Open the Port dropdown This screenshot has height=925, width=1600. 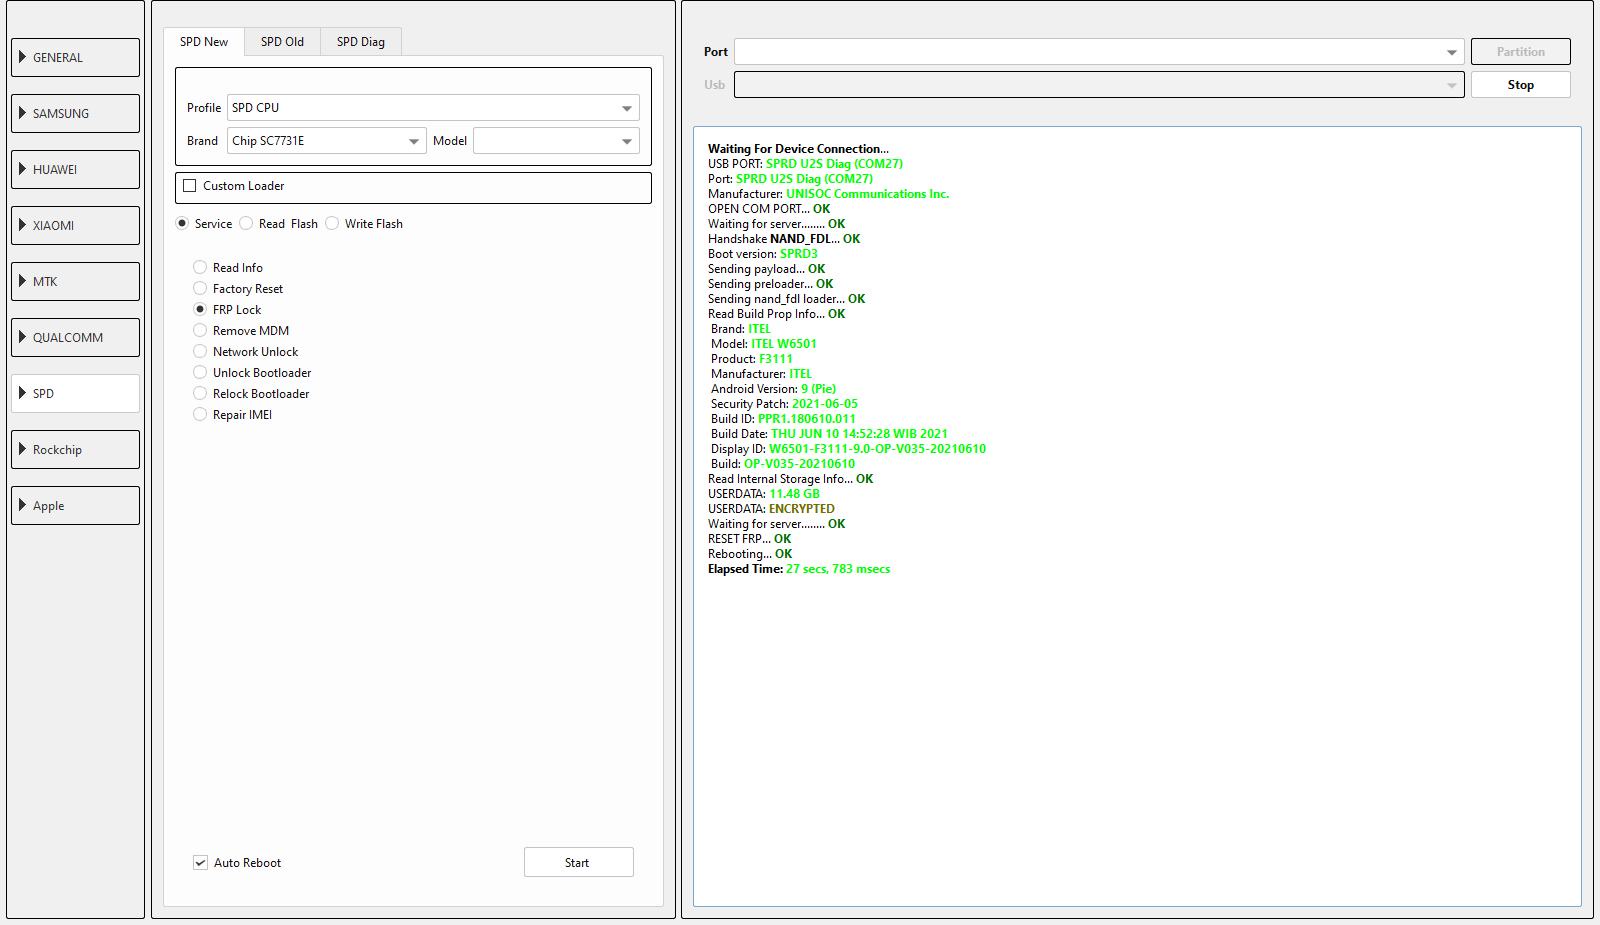click(x=1099, y=52)
